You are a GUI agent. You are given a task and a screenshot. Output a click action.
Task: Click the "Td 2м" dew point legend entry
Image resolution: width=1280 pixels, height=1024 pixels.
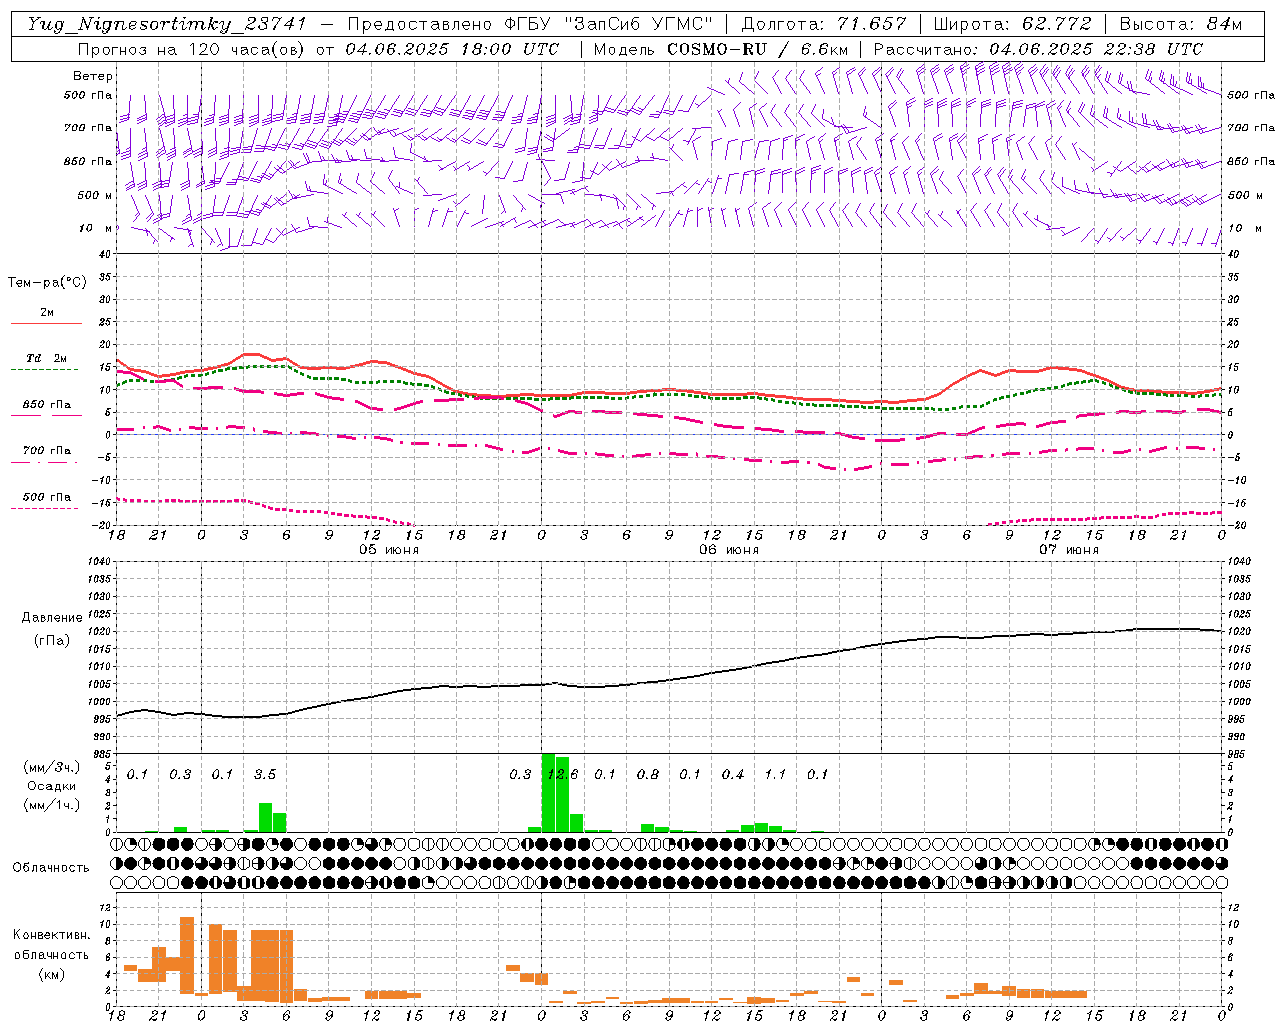(x=47, y=358)
